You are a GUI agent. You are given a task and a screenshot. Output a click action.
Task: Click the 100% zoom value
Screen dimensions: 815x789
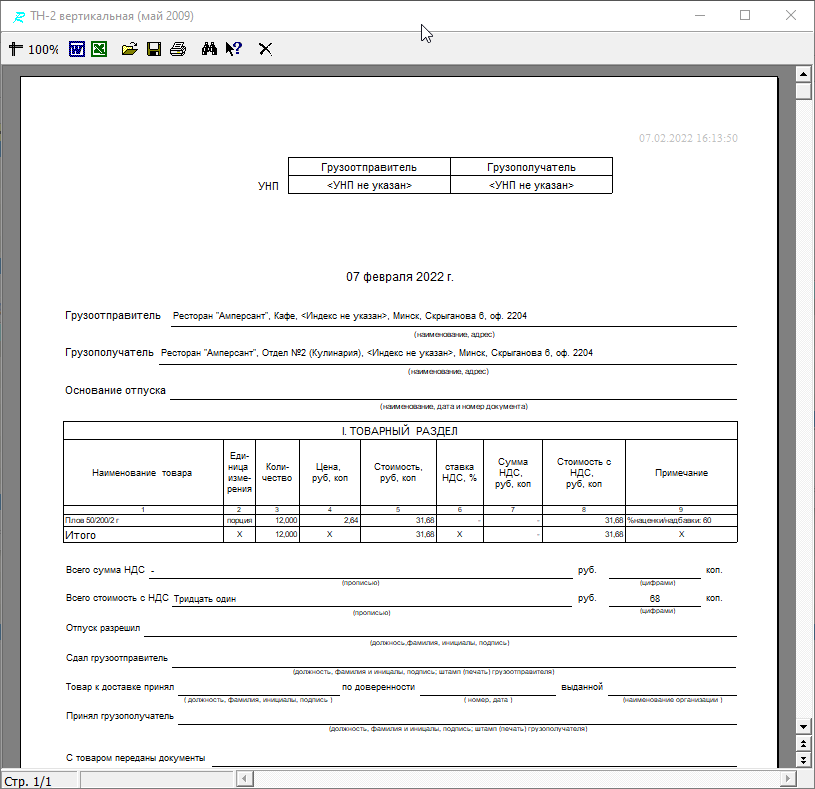(x=43, y=50)
